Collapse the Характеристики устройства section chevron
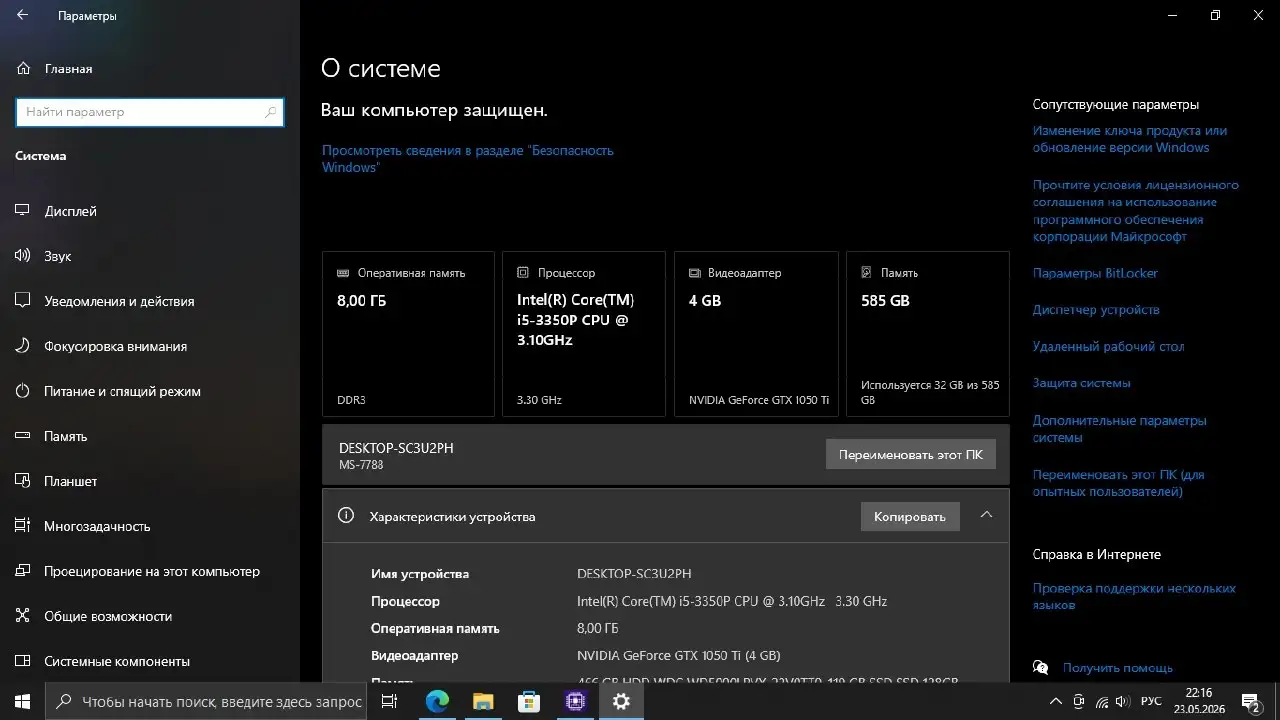The width and height of the screenshot is (1280, 720). coord(986,515)
